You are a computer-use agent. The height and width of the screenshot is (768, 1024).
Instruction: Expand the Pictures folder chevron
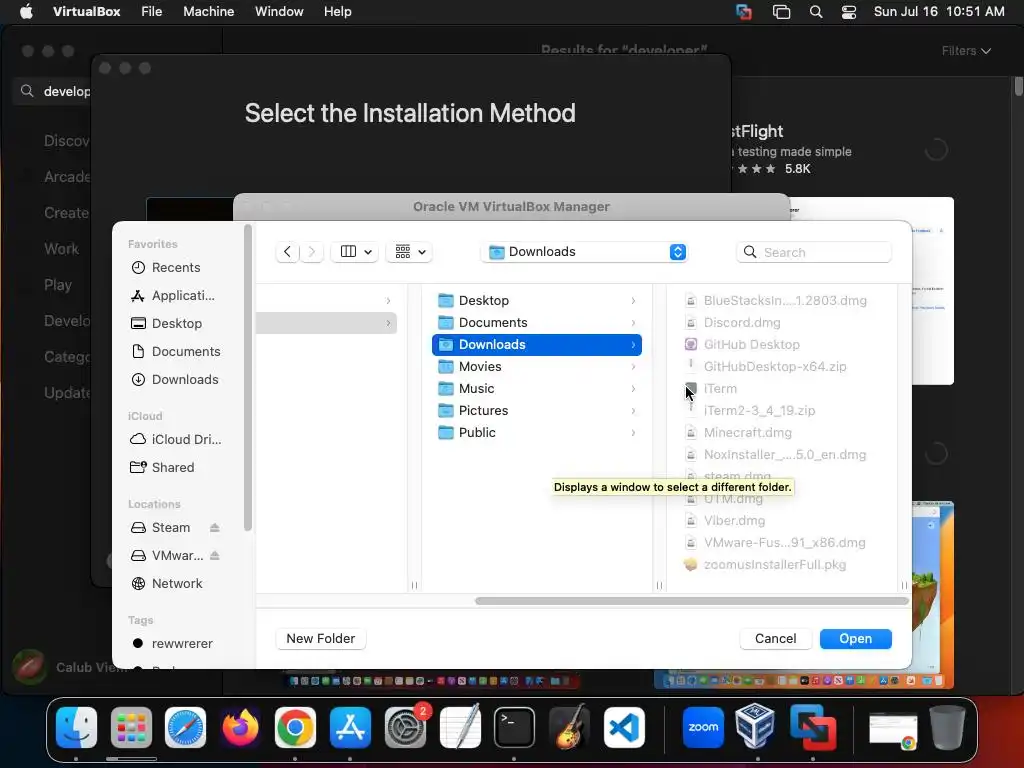tap(633, 411)
